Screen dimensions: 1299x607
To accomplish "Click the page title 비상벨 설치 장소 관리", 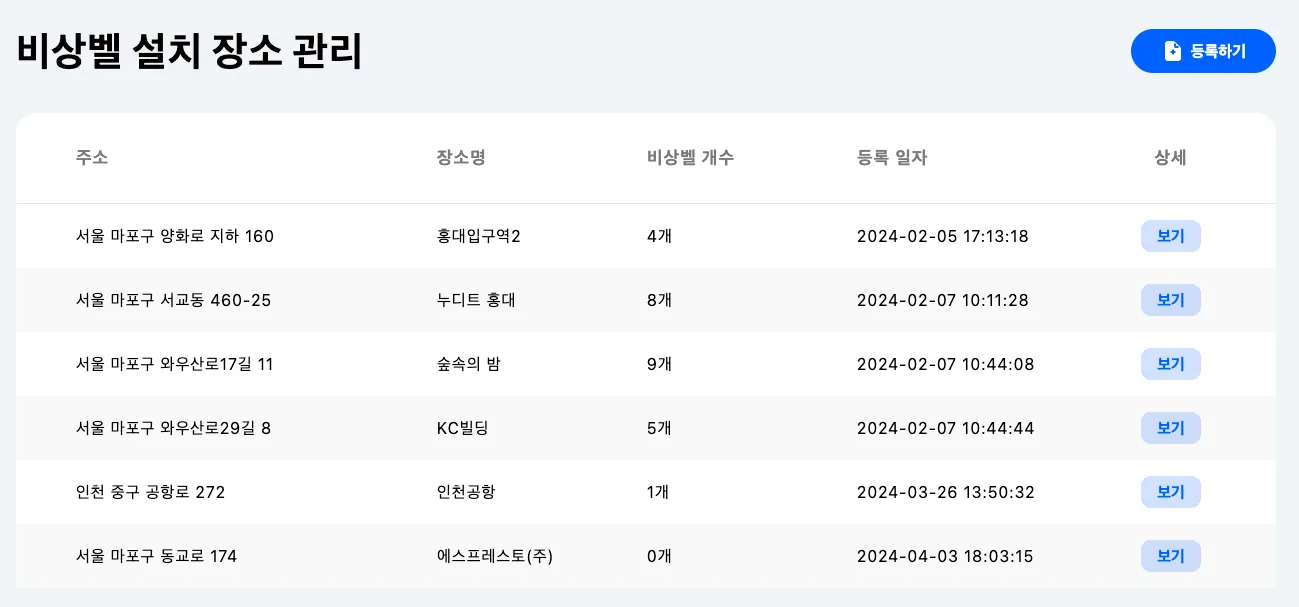I will point(189,52).
